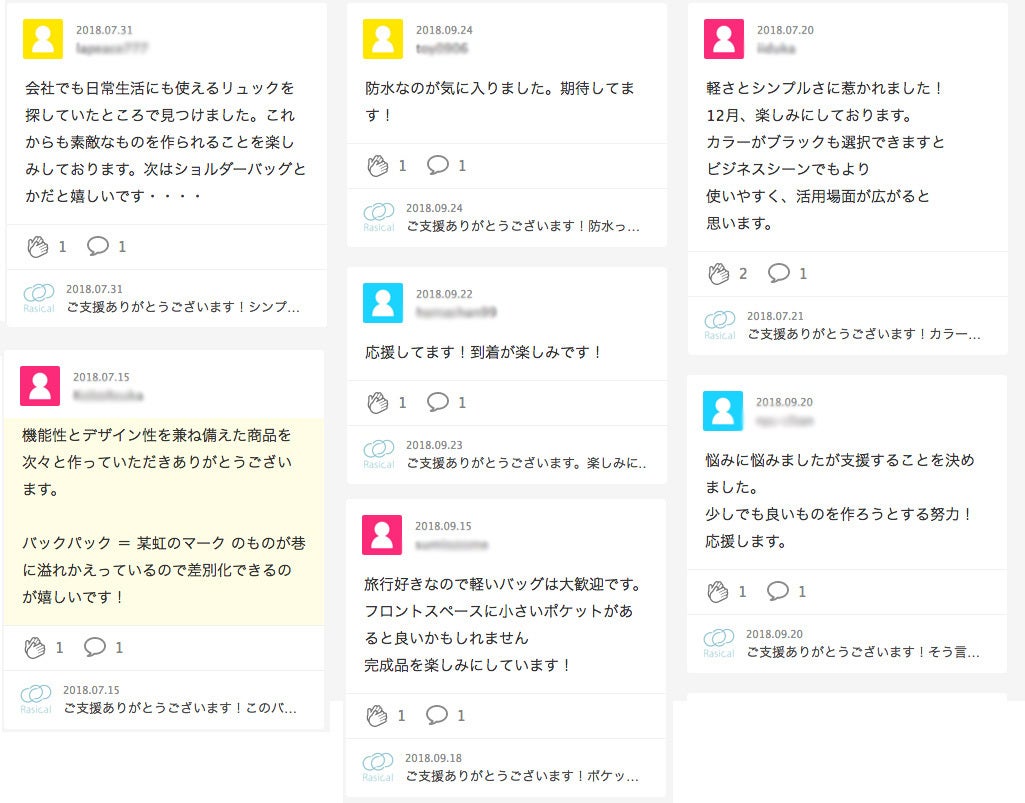
Task: Click clap icon on 2018.07.31 comment
Action: coord(38,246)
